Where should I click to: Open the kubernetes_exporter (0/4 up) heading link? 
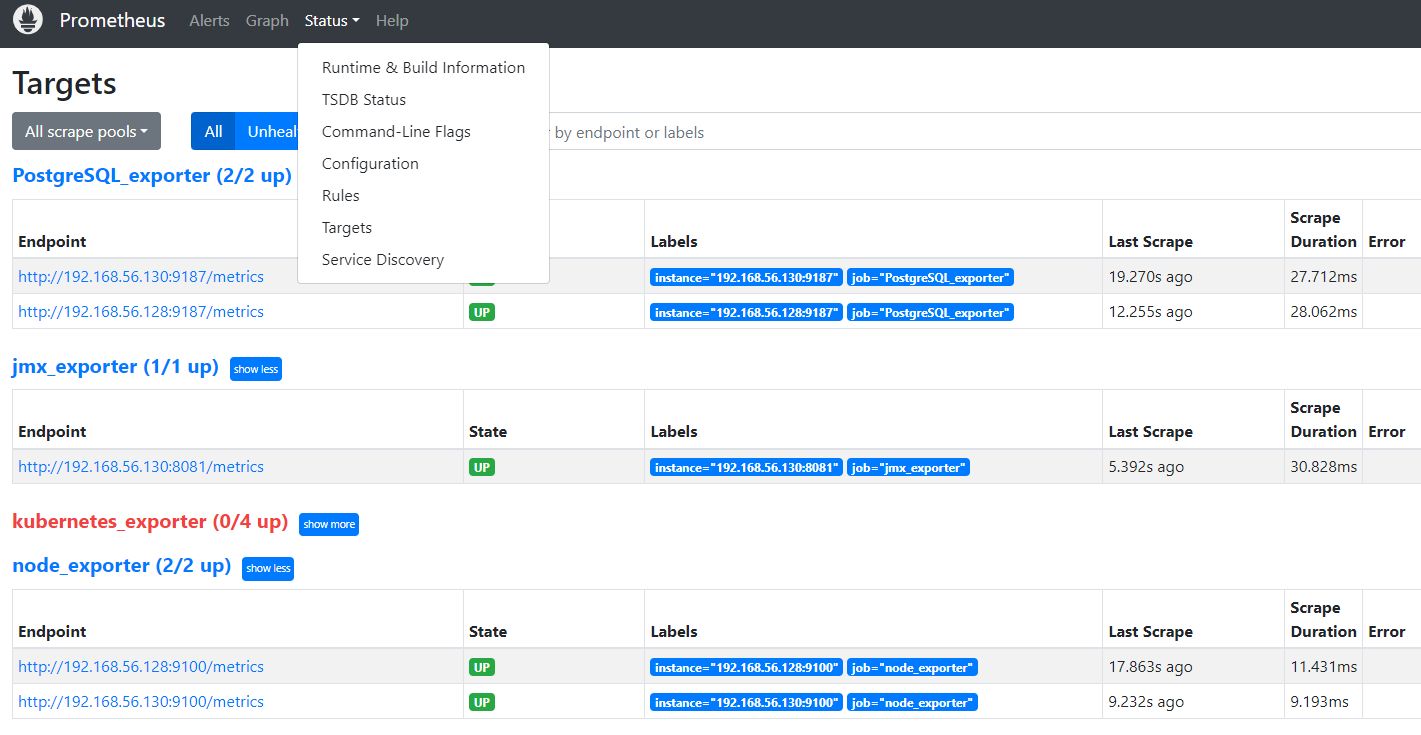(x=150, y=522)
